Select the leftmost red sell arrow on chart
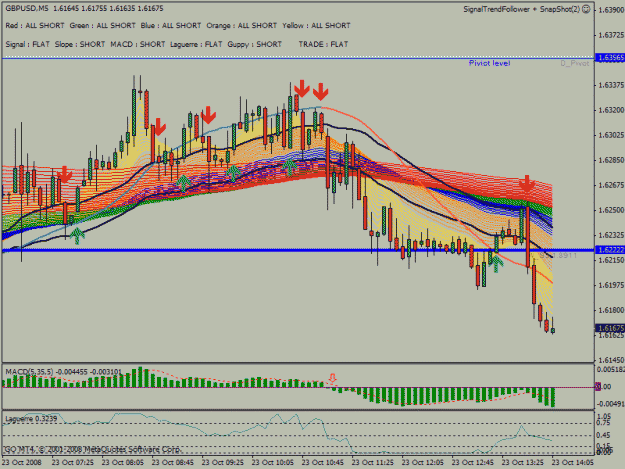 point(65,175)
